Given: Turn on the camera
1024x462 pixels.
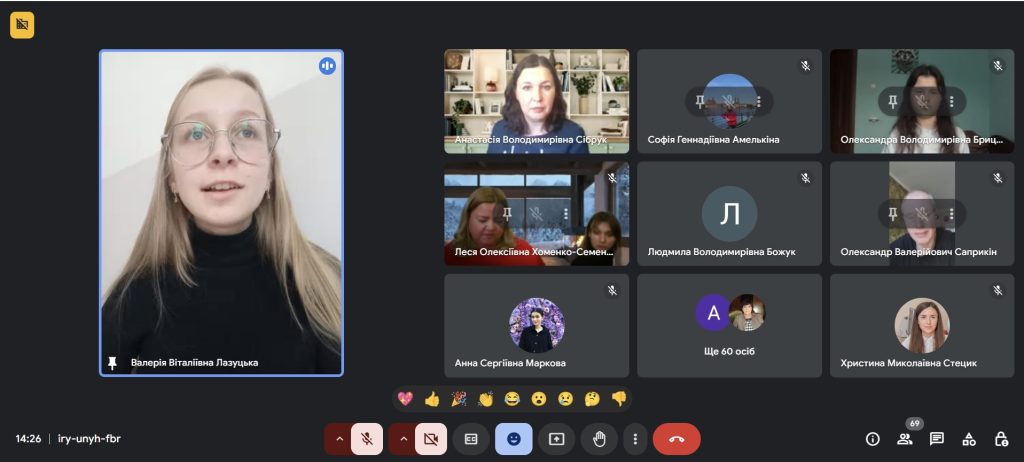Looking at the screenshot, I should tap(431, 439).
